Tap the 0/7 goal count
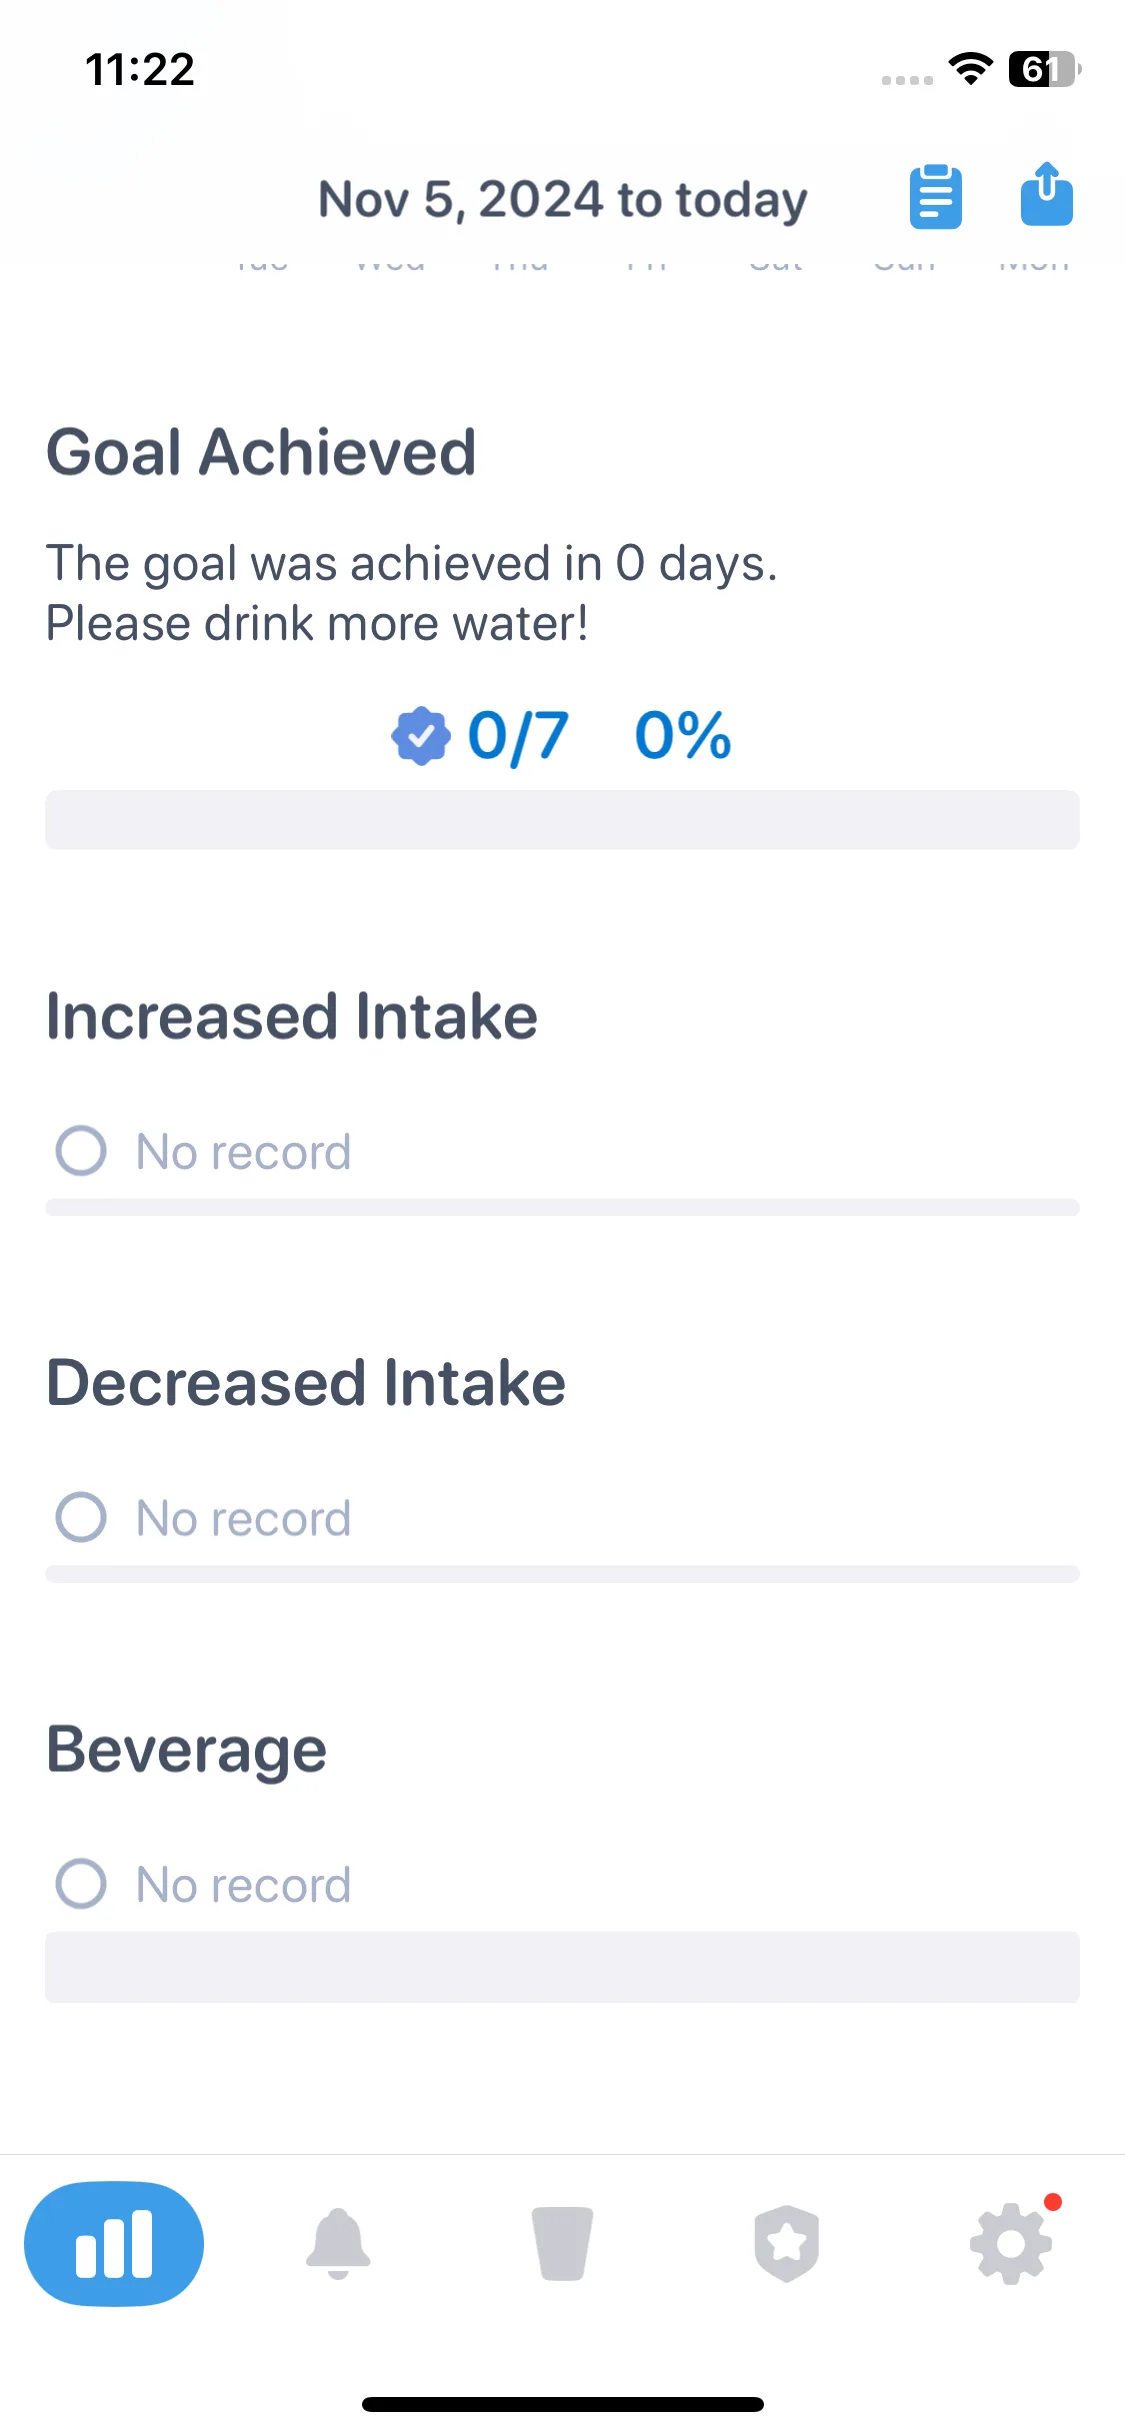 [518, 736]
